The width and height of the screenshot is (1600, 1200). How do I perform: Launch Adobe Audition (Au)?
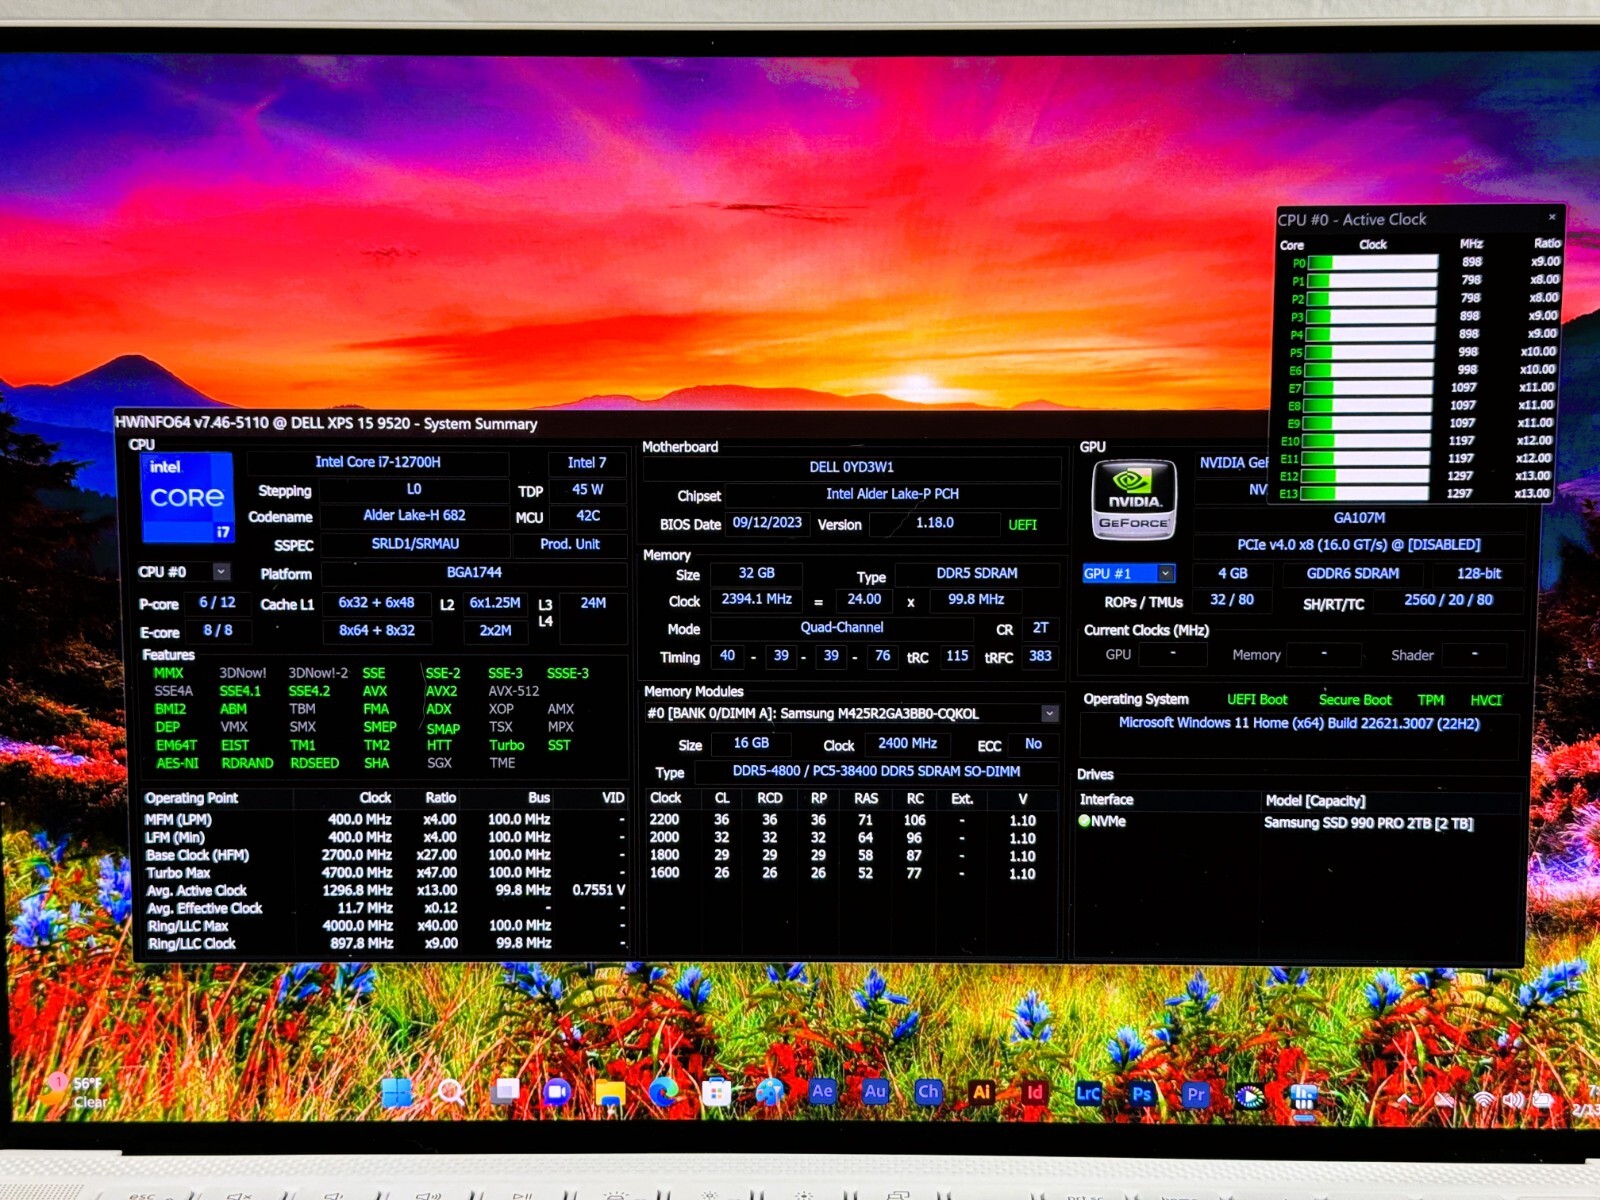point(875,1091)
